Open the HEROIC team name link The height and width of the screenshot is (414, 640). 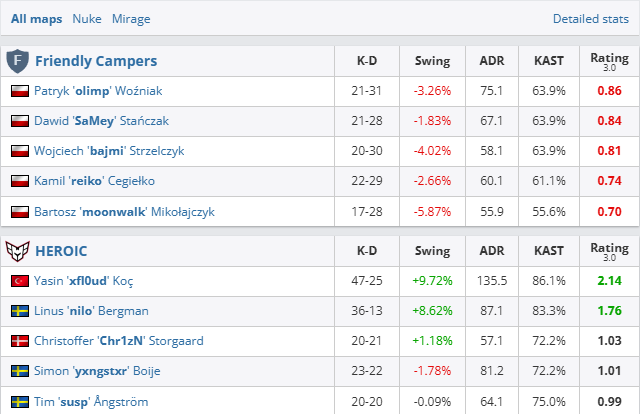[62, 251]
